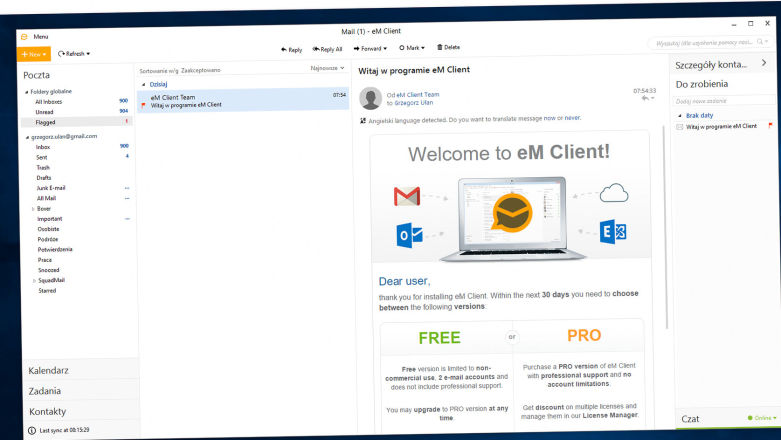Screen dimensions: 781x440
Task: Click the search input field
Action: [702, 43]
